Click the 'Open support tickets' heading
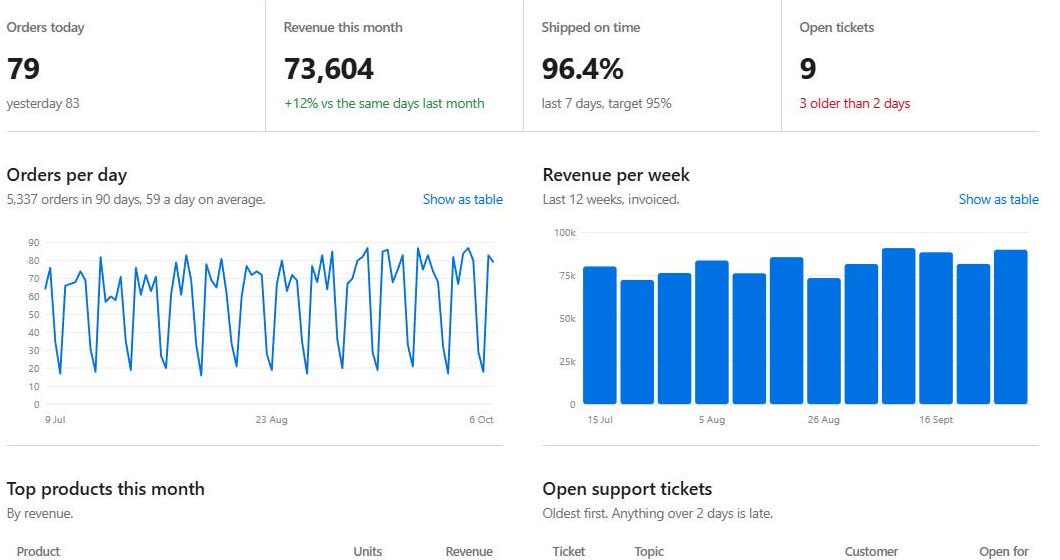The height and width of the screenshot is (560, 1060). point(627,489)
